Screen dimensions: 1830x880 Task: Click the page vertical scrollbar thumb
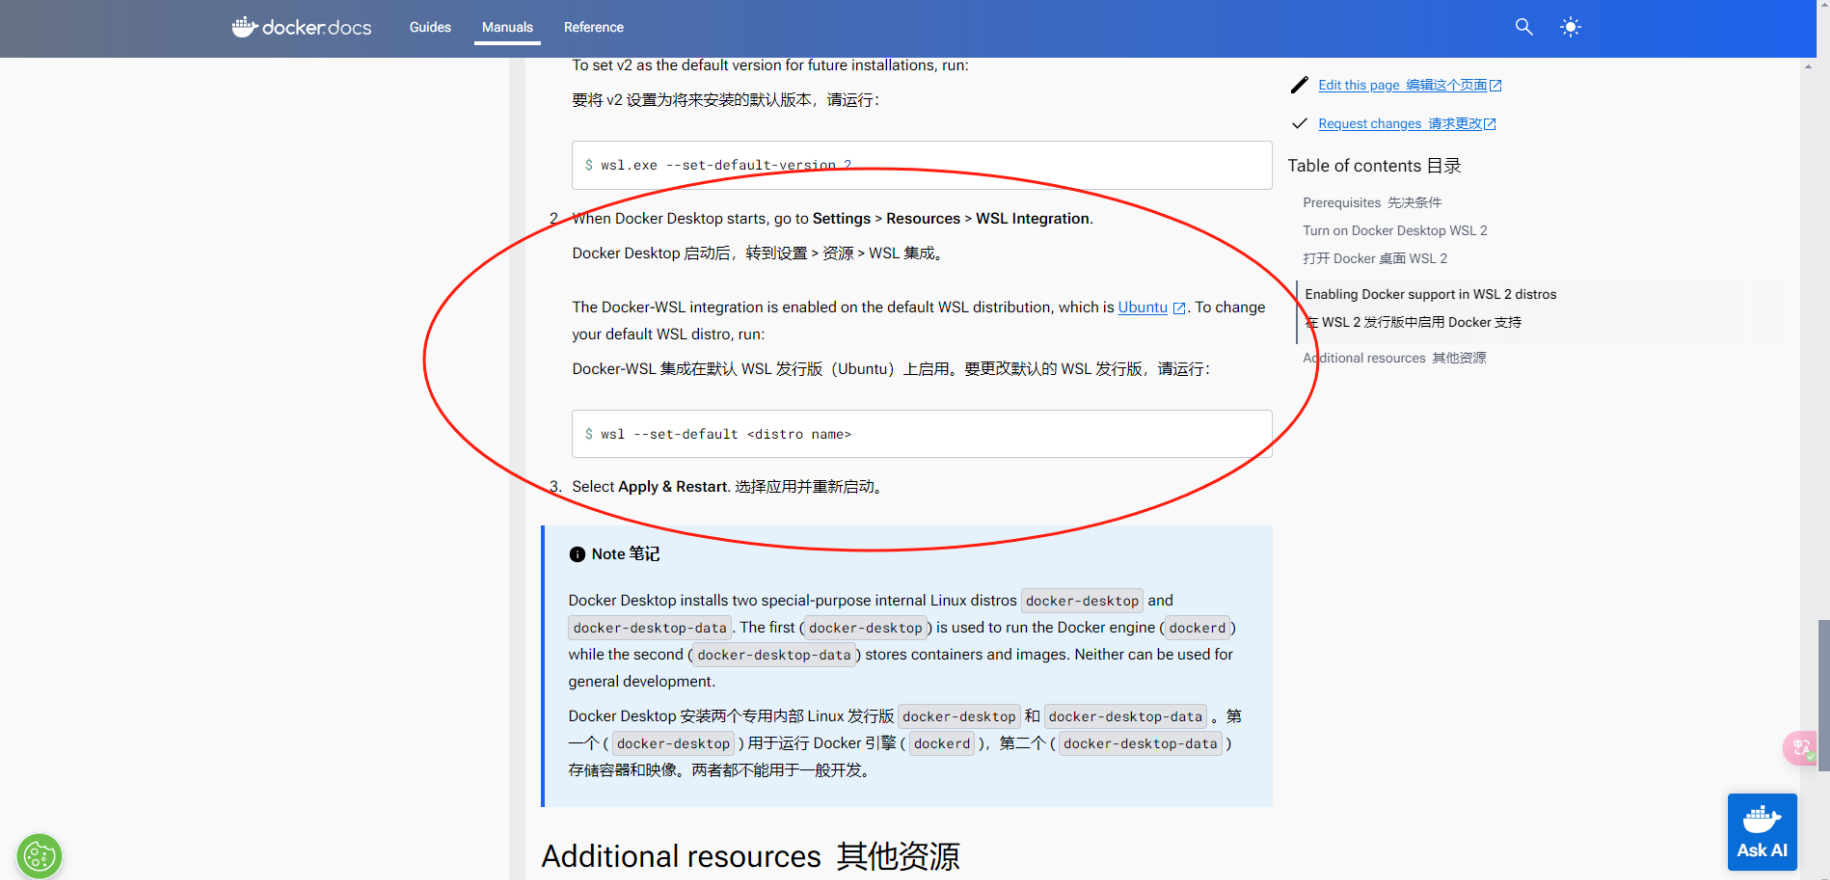(1823, 695)
